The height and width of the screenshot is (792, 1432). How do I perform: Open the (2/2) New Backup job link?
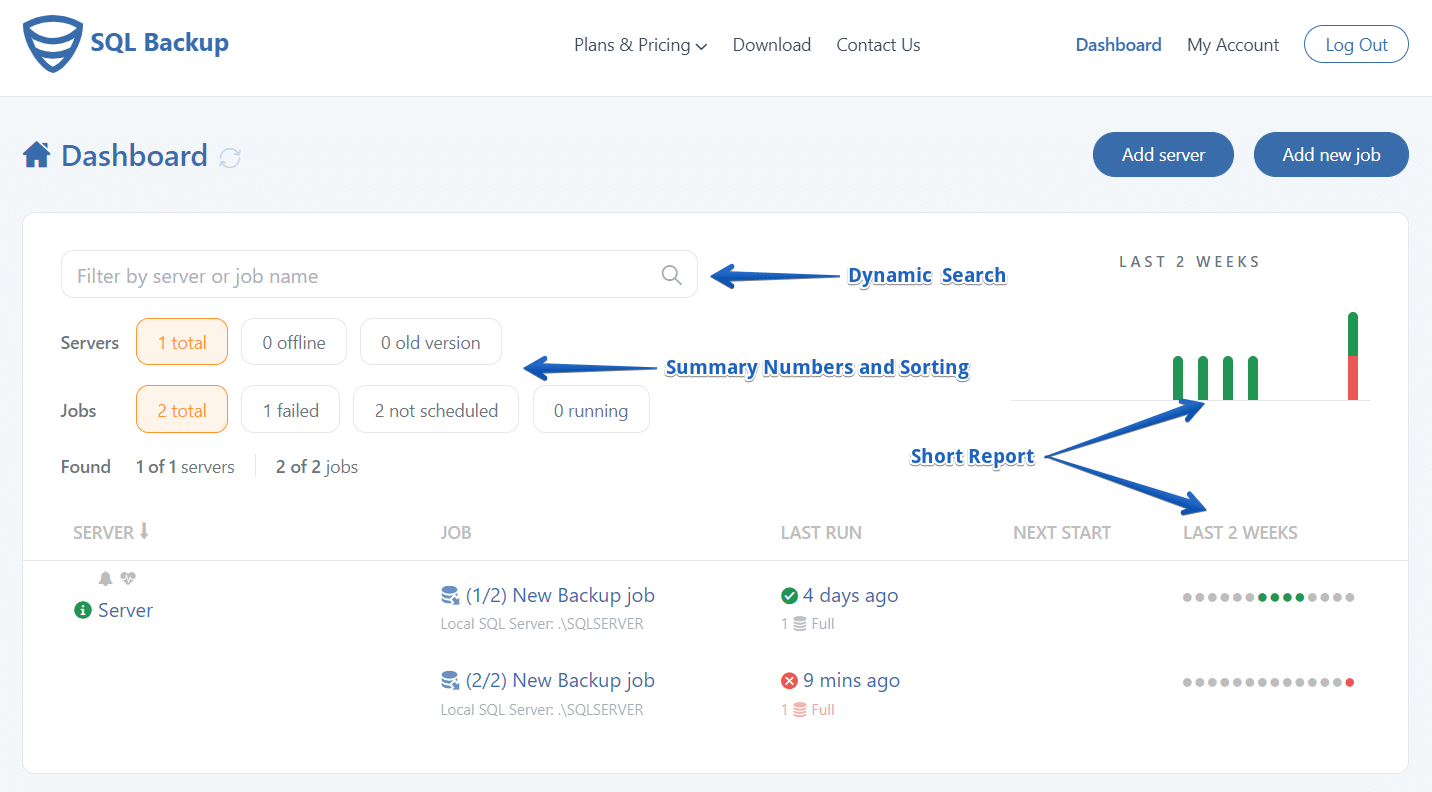tap(560, 681)
